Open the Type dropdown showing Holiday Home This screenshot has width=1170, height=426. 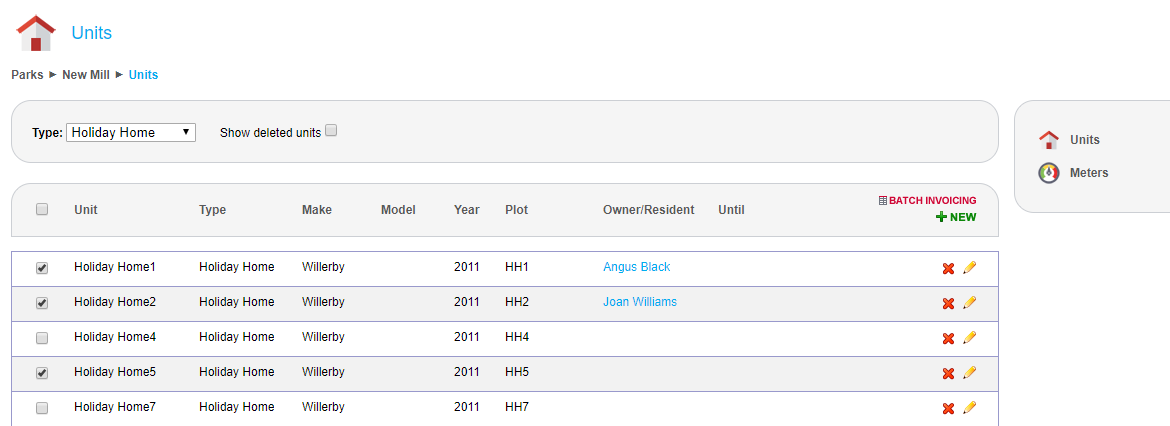tap(131, 132)
